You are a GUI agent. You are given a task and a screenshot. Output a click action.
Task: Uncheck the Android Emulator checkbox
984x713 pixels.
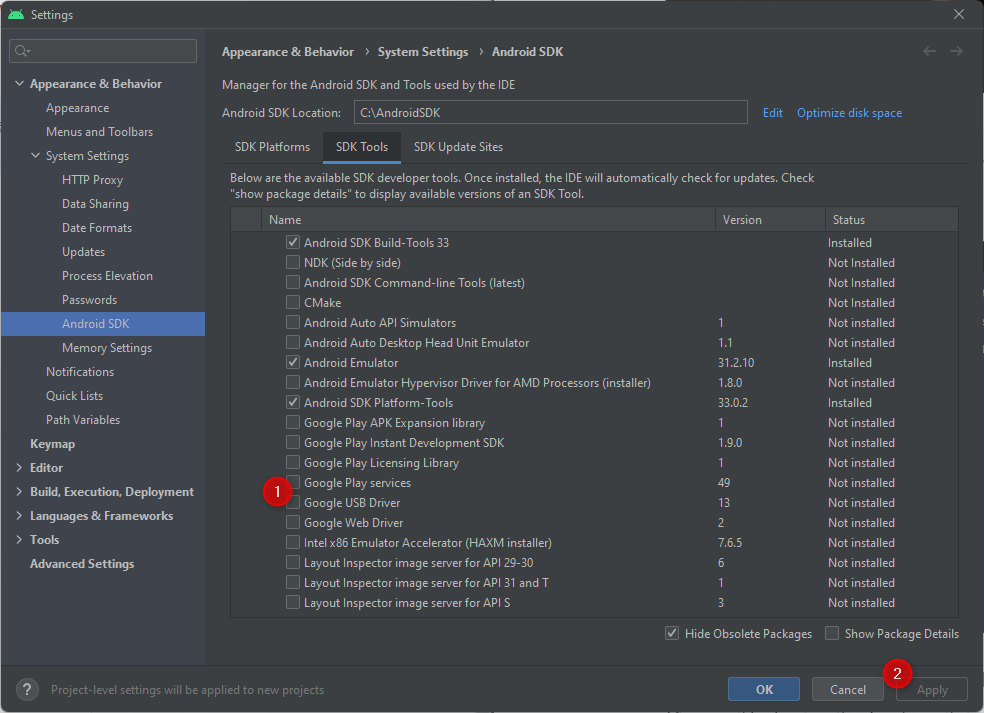click(292, 362)
